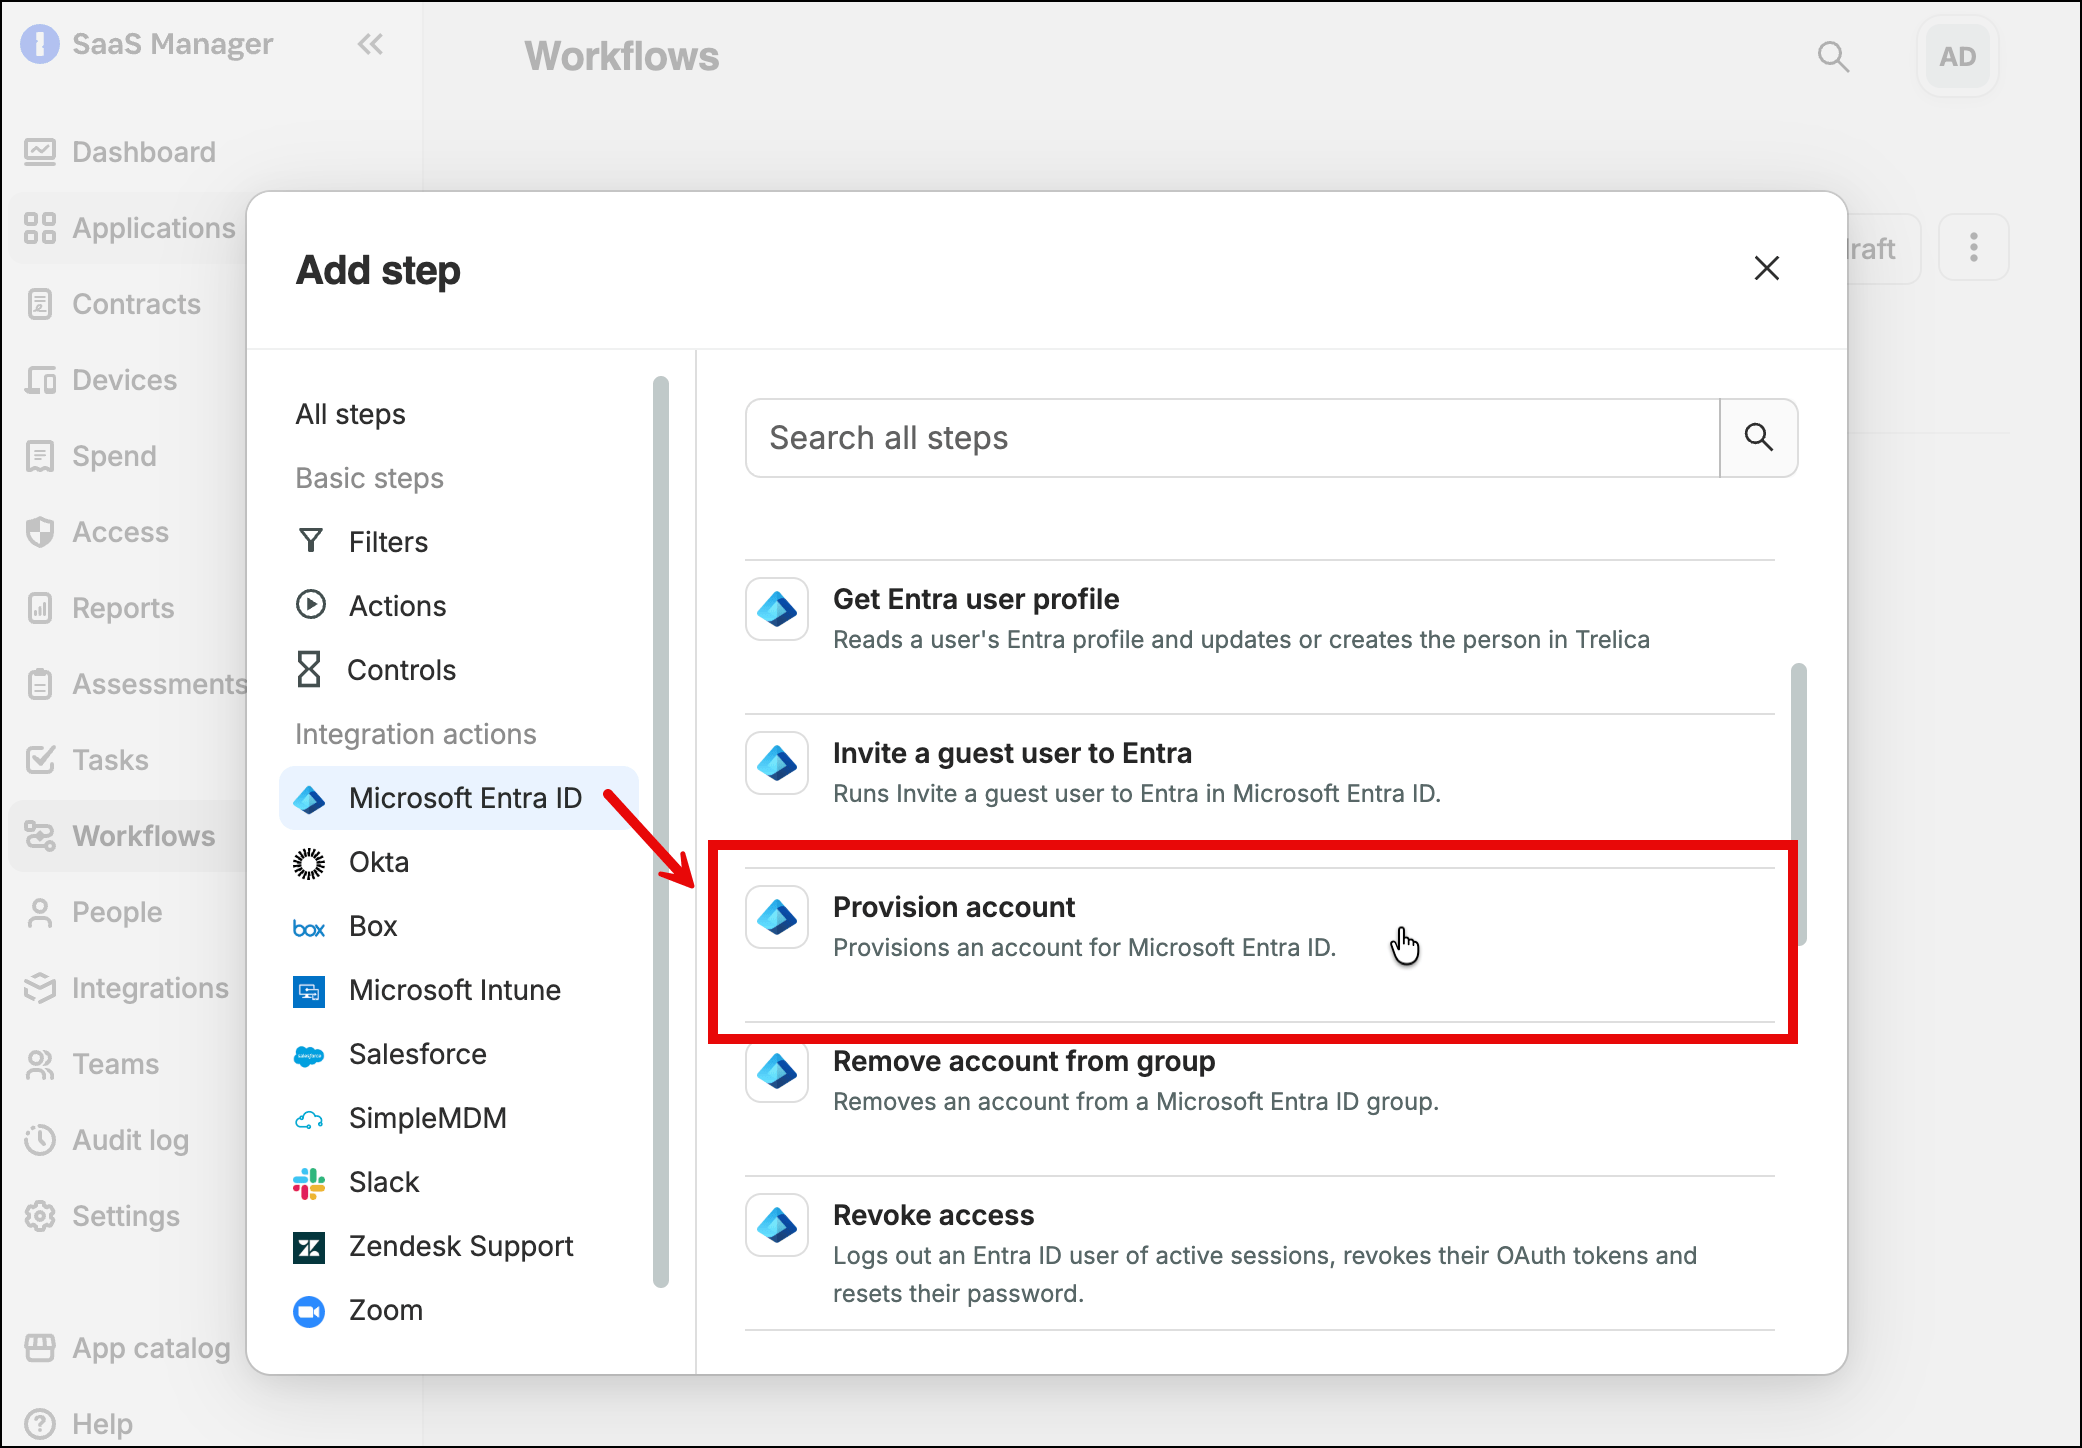Click the Zendesk Support icon

tap(309, 1247)
